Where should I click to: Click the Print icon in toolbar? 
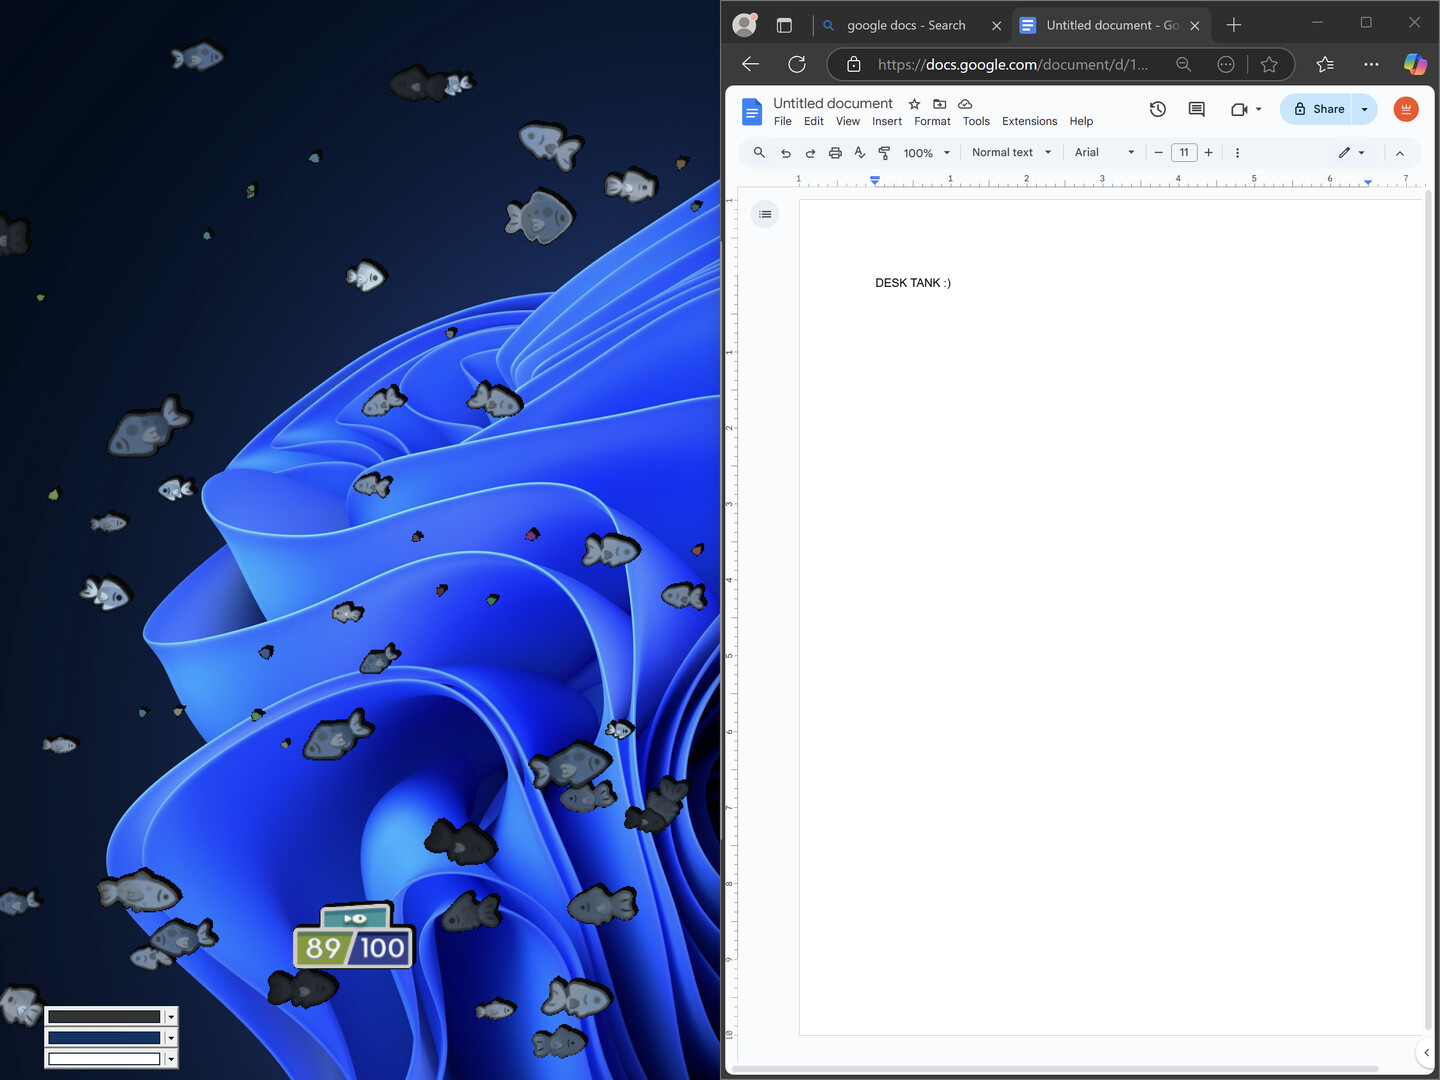(x=835, y=153)
